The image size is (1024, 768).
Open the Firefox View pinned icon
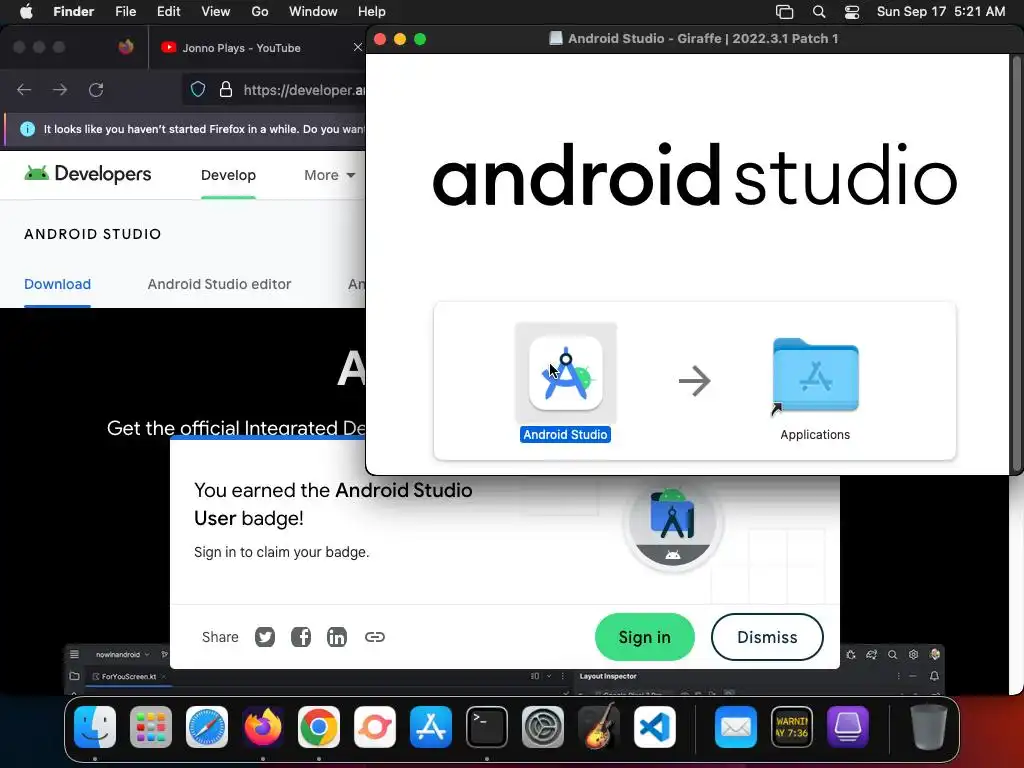(x=126, y=47)
